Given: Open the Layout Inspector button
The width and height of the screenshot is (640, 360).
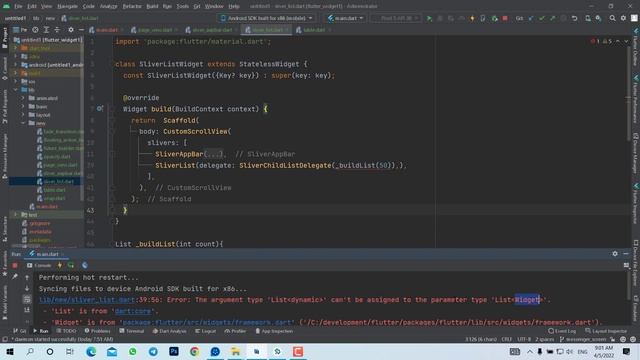Looking at the screenshot, I should click(x=606, y=331).
